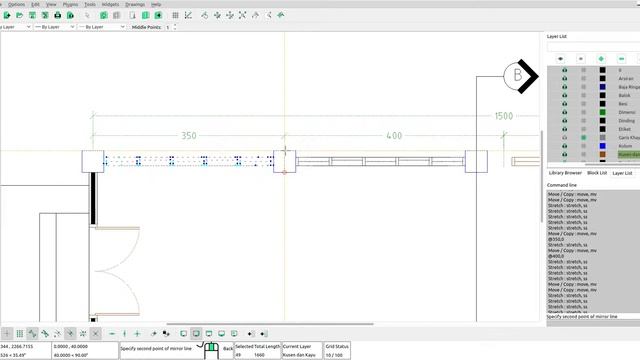Toggle visibility of the Balok layer

tap(565, 95)
